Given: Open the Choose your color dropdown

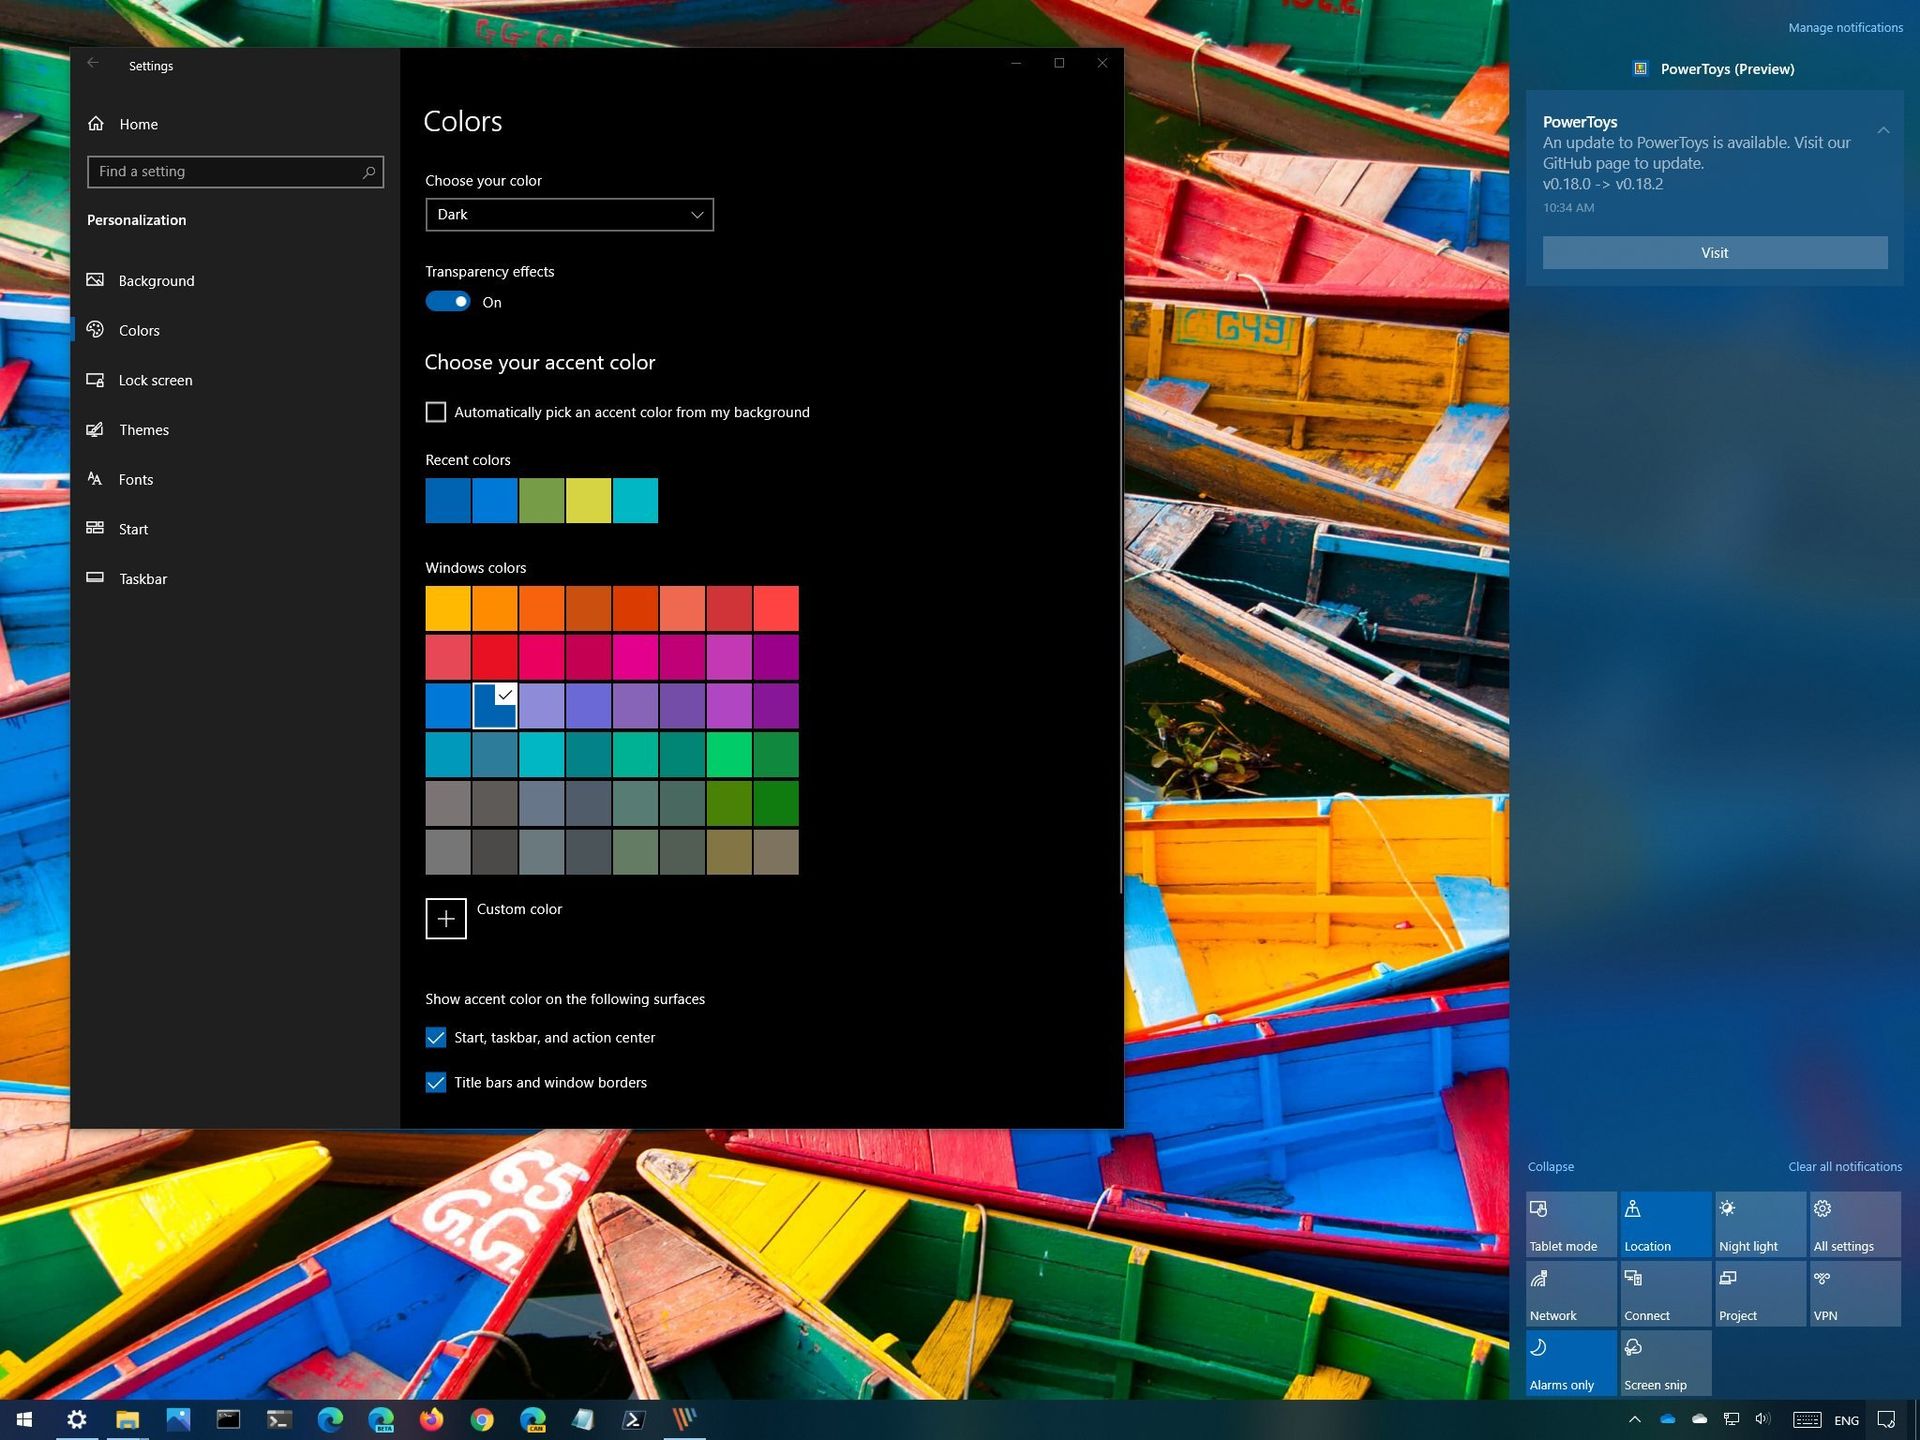Looking at the screenshot, I should (x=569, y=214).
